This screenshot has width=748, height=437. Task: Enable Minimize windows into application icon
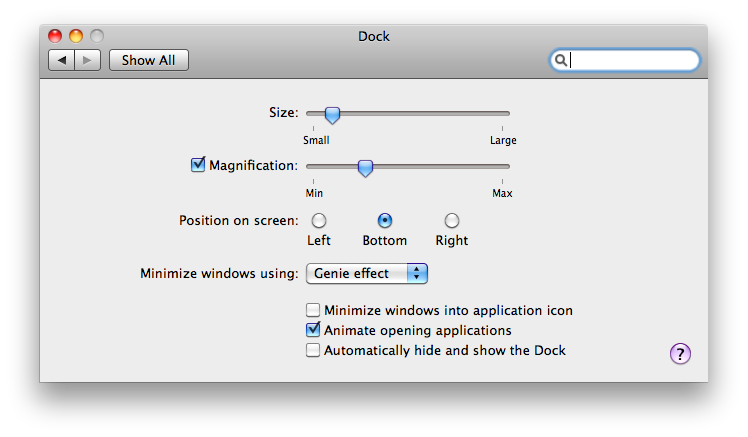click(313, 310)
